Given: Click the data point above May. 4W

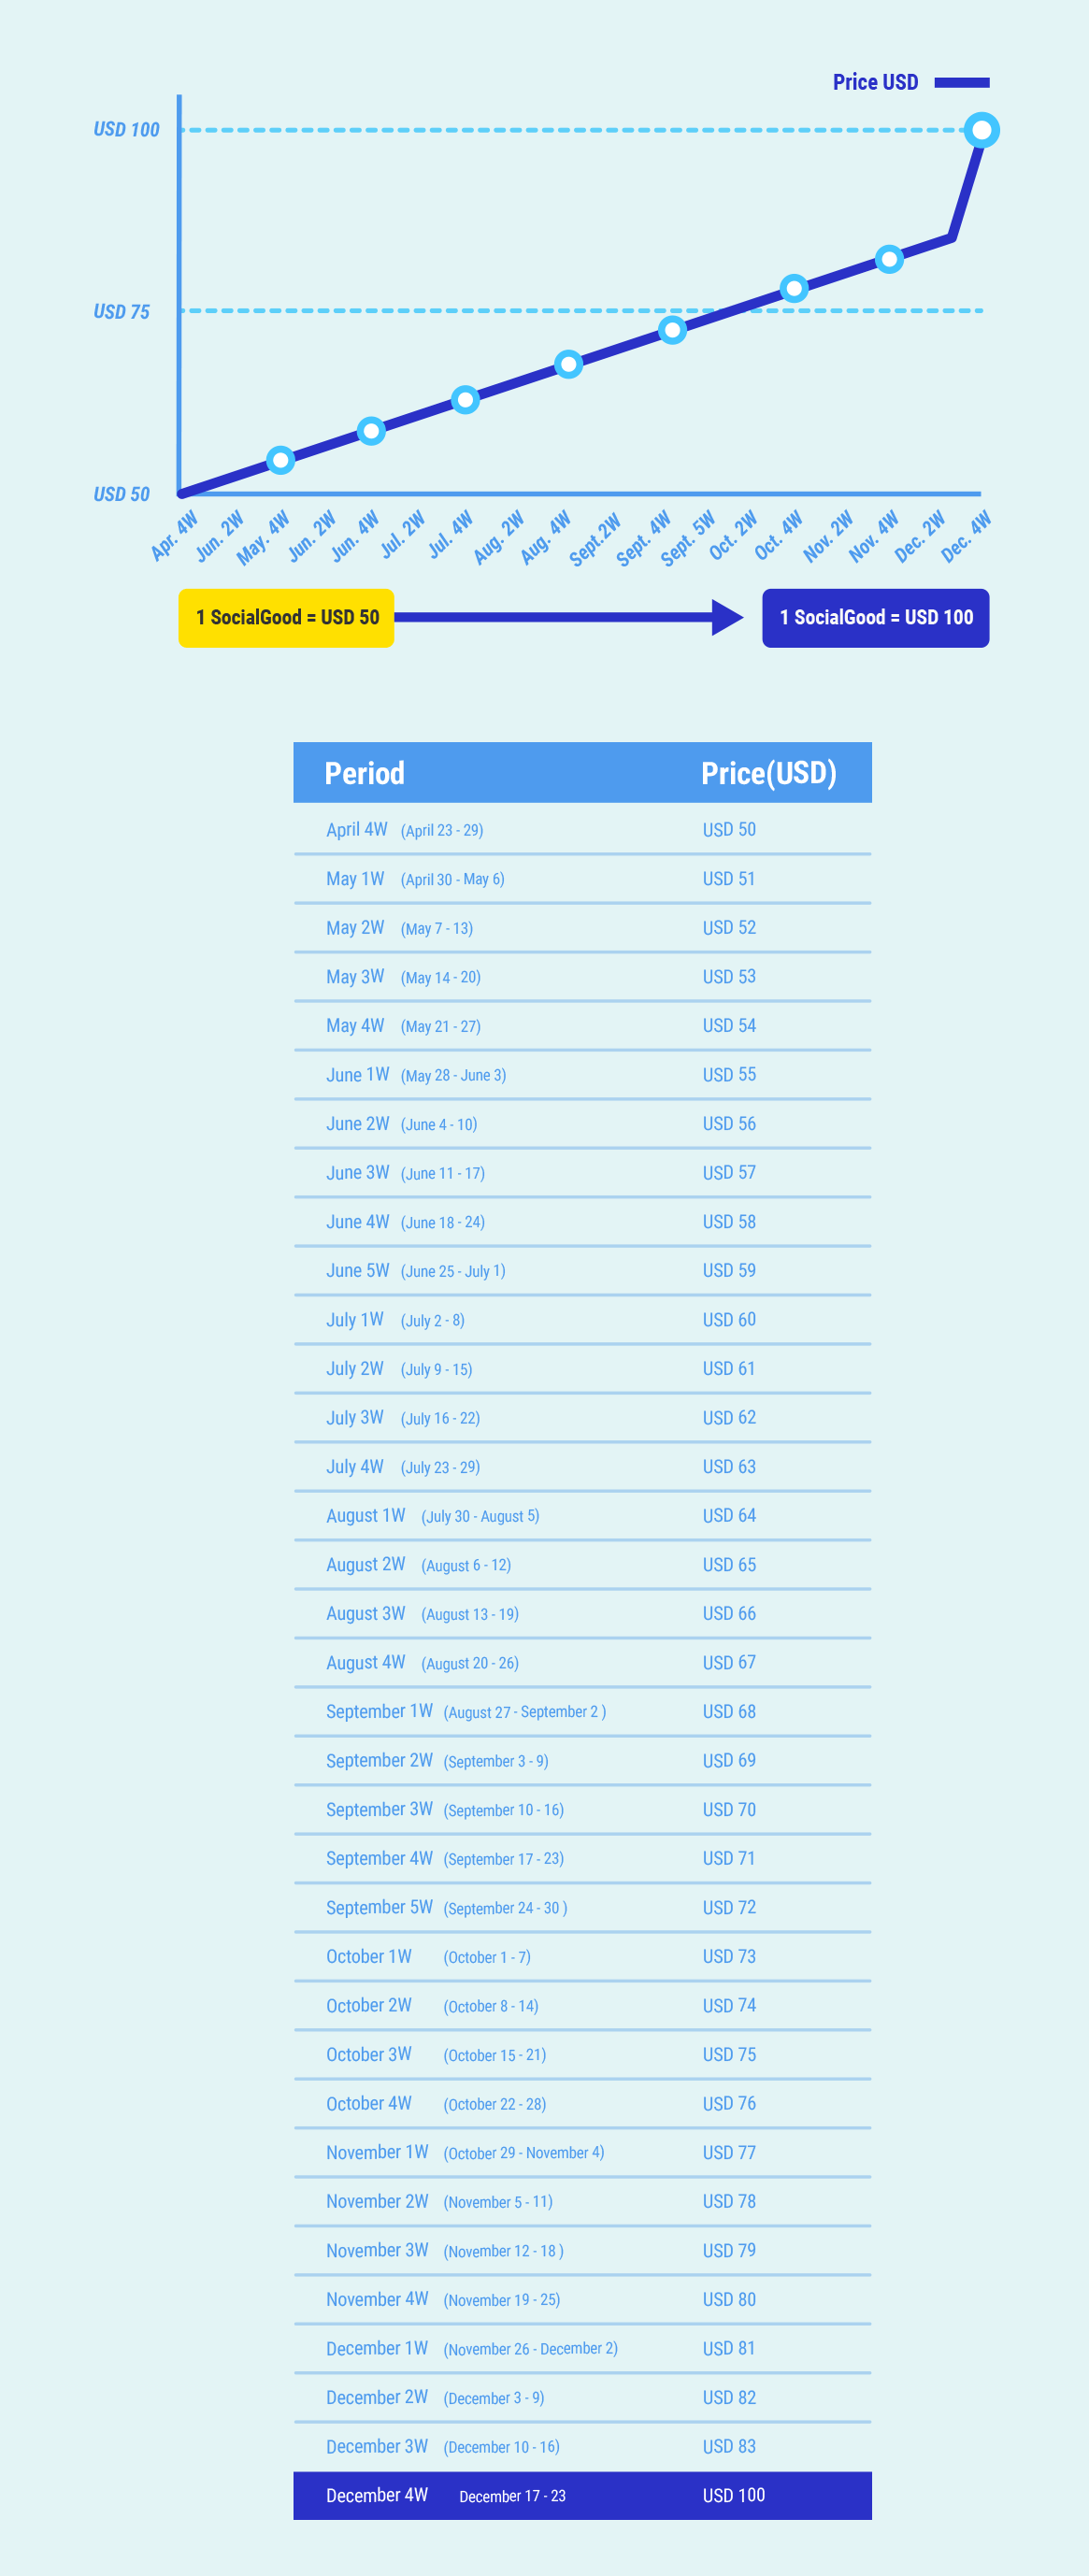Looking at the screenshot, I should coord(281,460).
